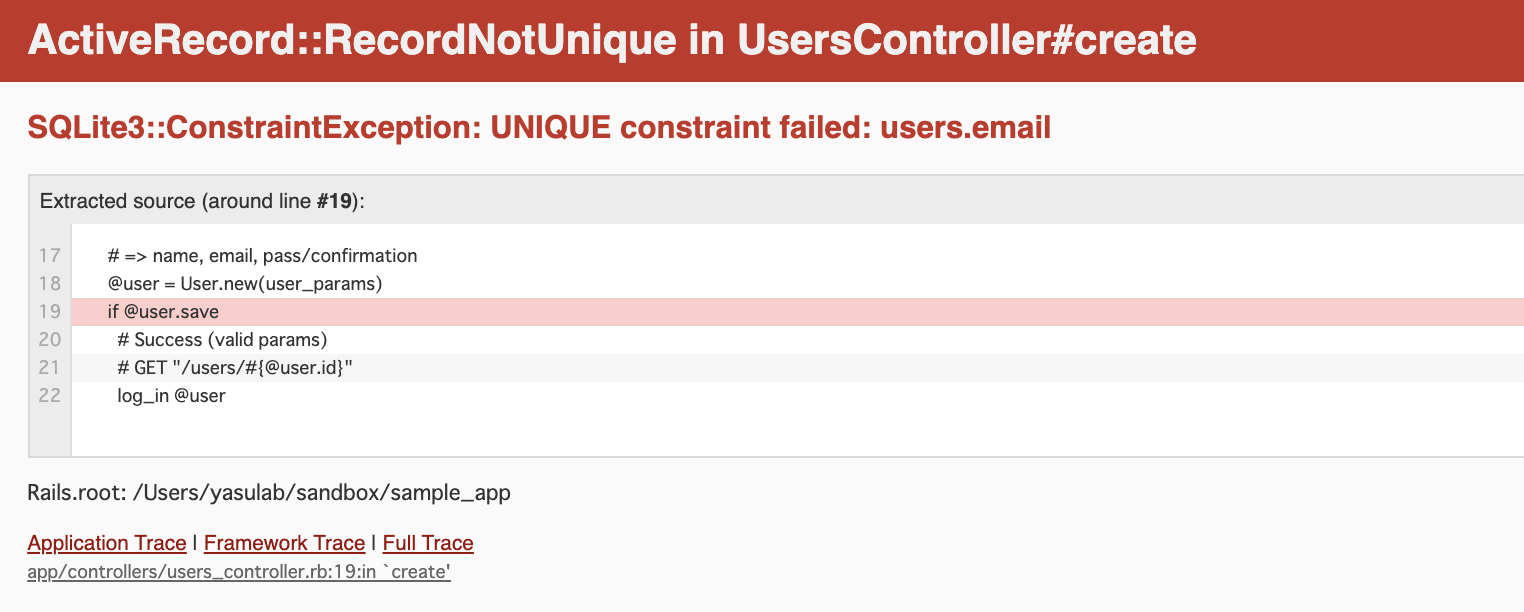This screenshot has width=1524, height=612.
Task: Select the UNIQUE constraint failed message
Action: (539, 127)
